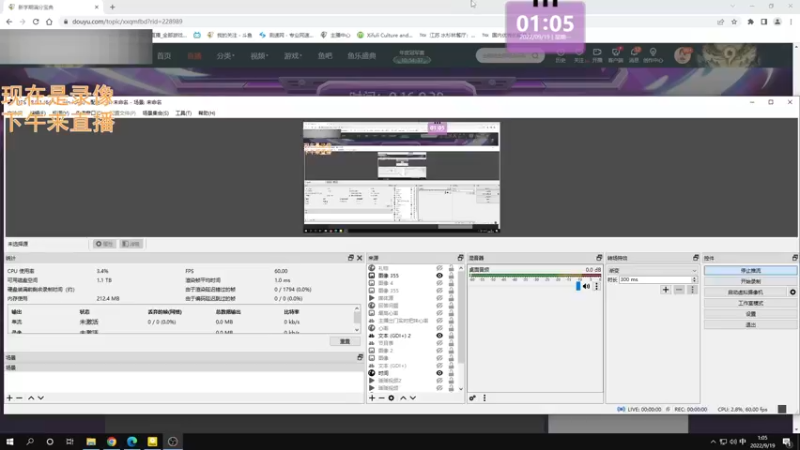Open transition properties dots icon
Image resolution: width=800 pixels, height=450 pixels.
coord(692,290)
